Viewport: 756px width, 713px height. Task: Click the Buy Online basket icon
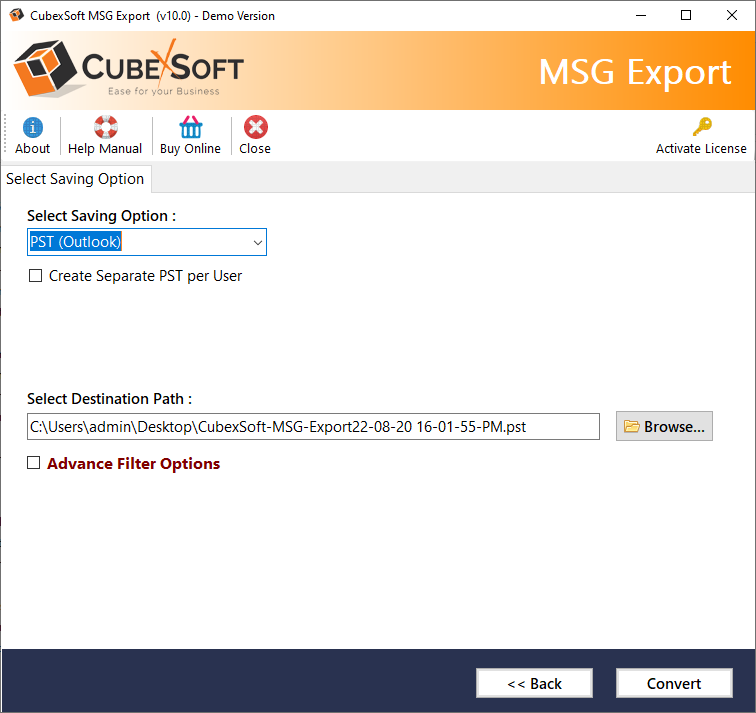coord(190,128)
